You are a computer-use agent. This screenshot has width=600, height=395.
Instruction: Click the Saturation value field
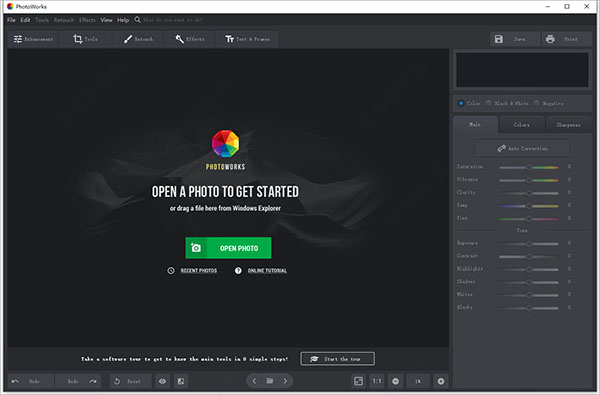point(569,166)
